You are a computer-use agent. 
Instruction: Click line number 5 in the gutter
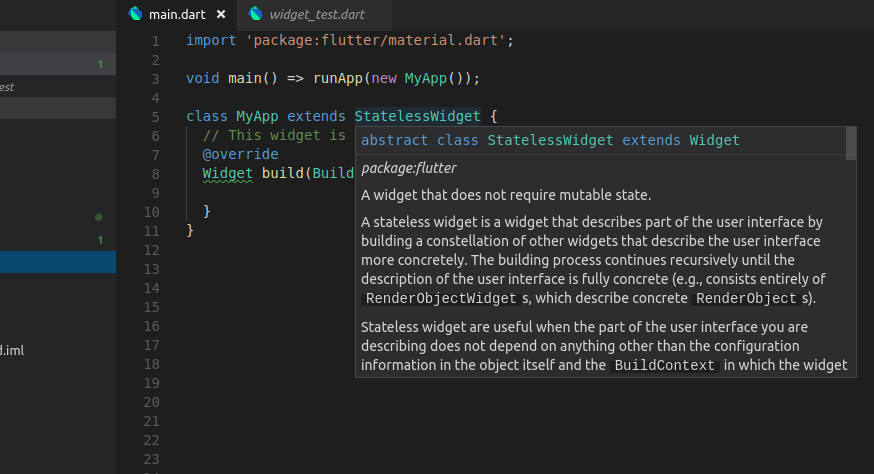click(155, 116)
